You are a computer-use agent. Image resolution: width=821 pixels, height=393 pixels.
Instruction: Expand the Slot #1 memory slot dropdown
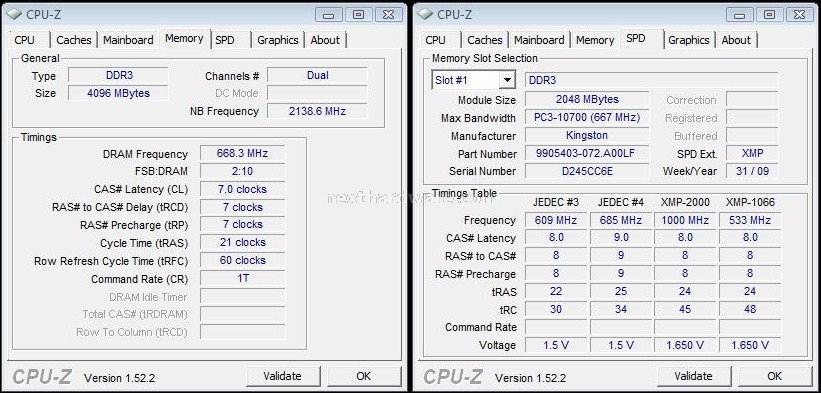507,81
